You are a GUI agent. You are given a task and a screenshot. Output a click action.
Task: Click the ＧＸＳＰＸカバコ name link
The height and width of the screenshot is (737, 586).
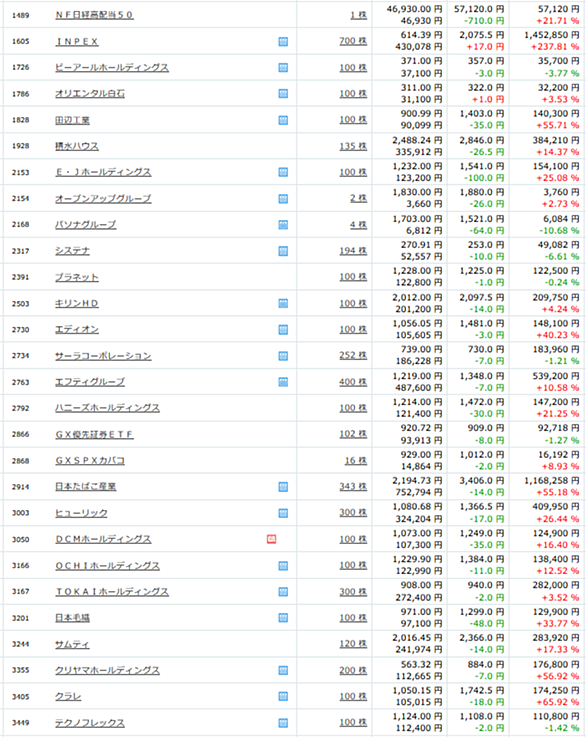(90, 461)
